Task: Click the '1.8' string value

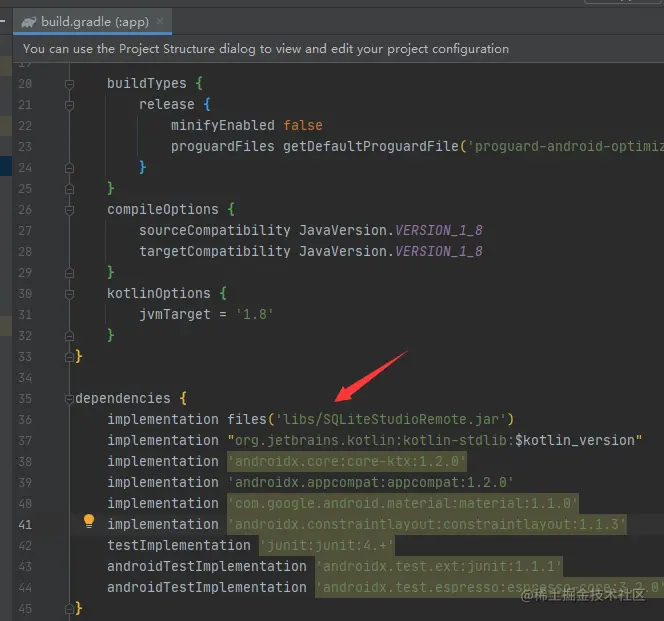Action: [x=255, y=314]
